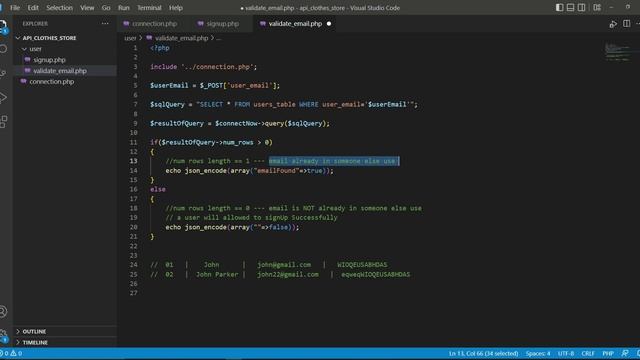Click the errors and warnings status indicator
The image size is (640, 360).
point(11,353)
